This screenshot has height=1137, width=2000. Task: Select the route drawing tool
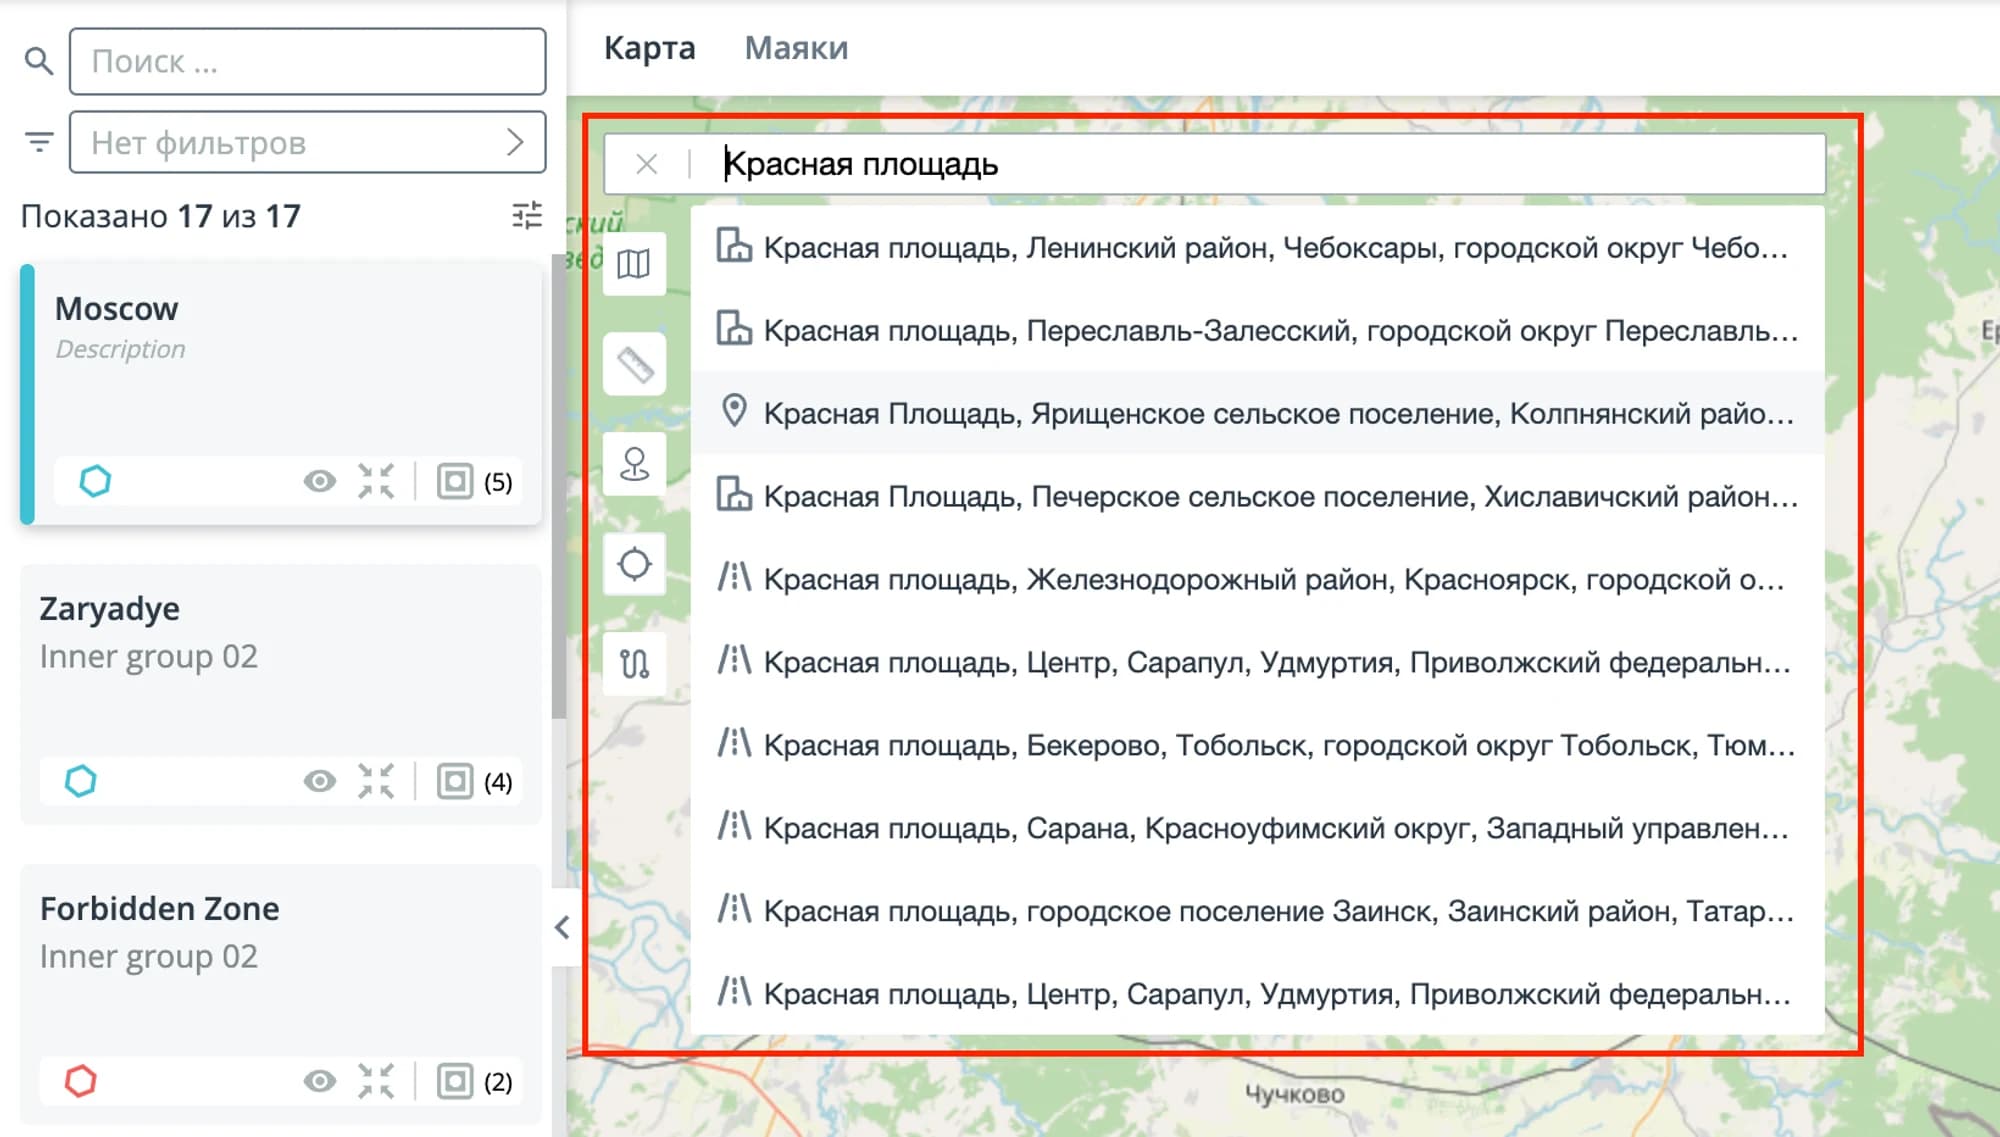tap(635, 663)
